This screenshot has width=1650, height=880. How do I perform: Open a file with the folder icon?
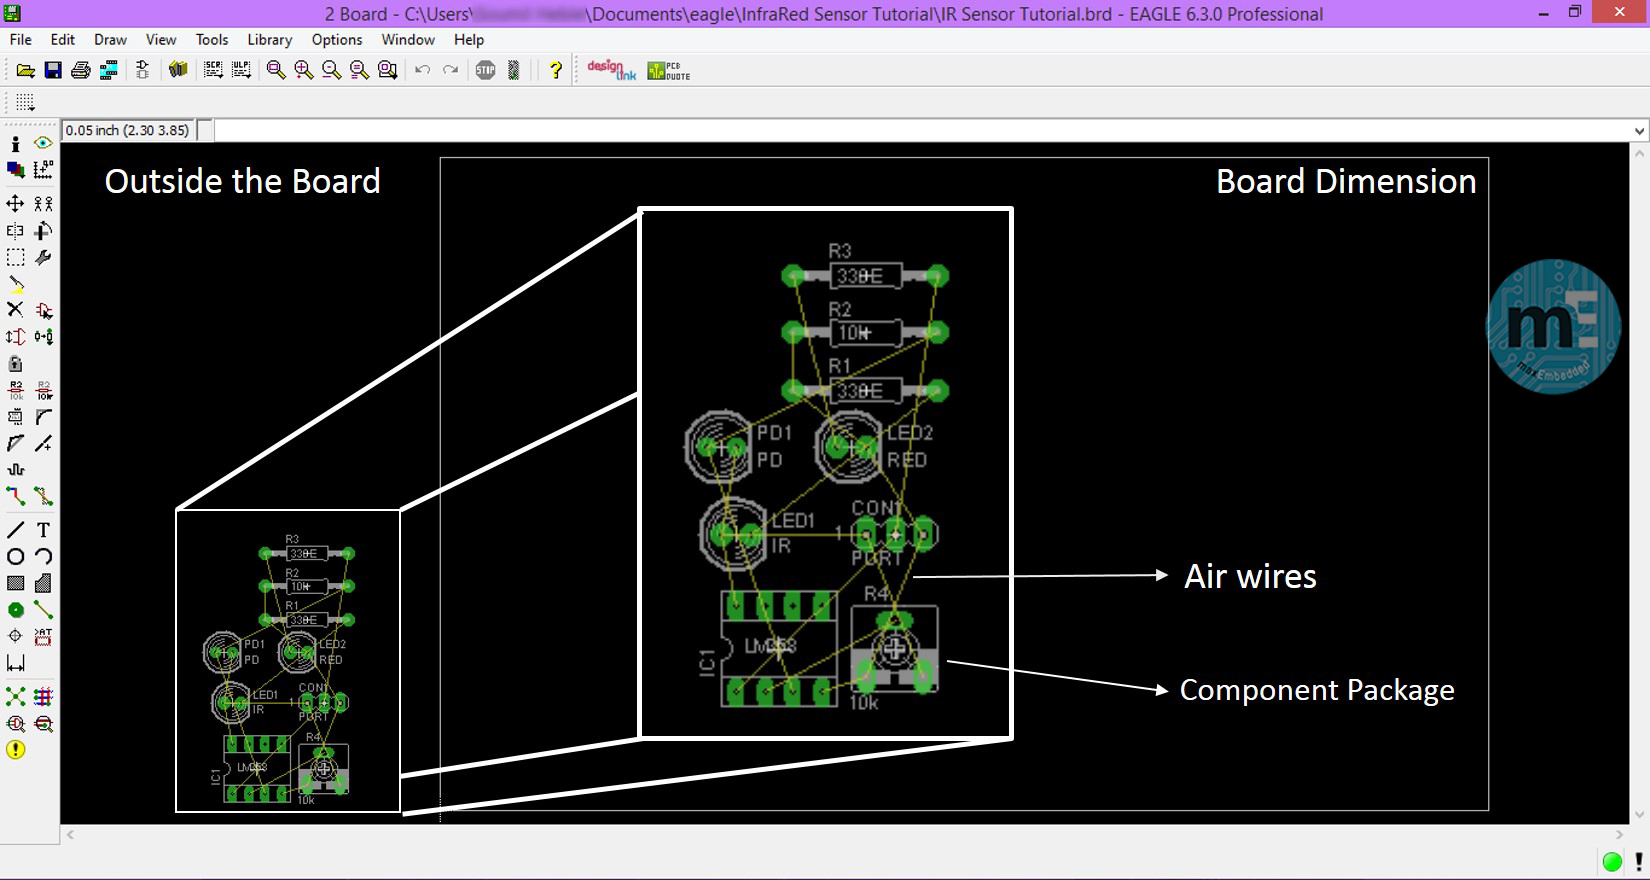point(25,70)
